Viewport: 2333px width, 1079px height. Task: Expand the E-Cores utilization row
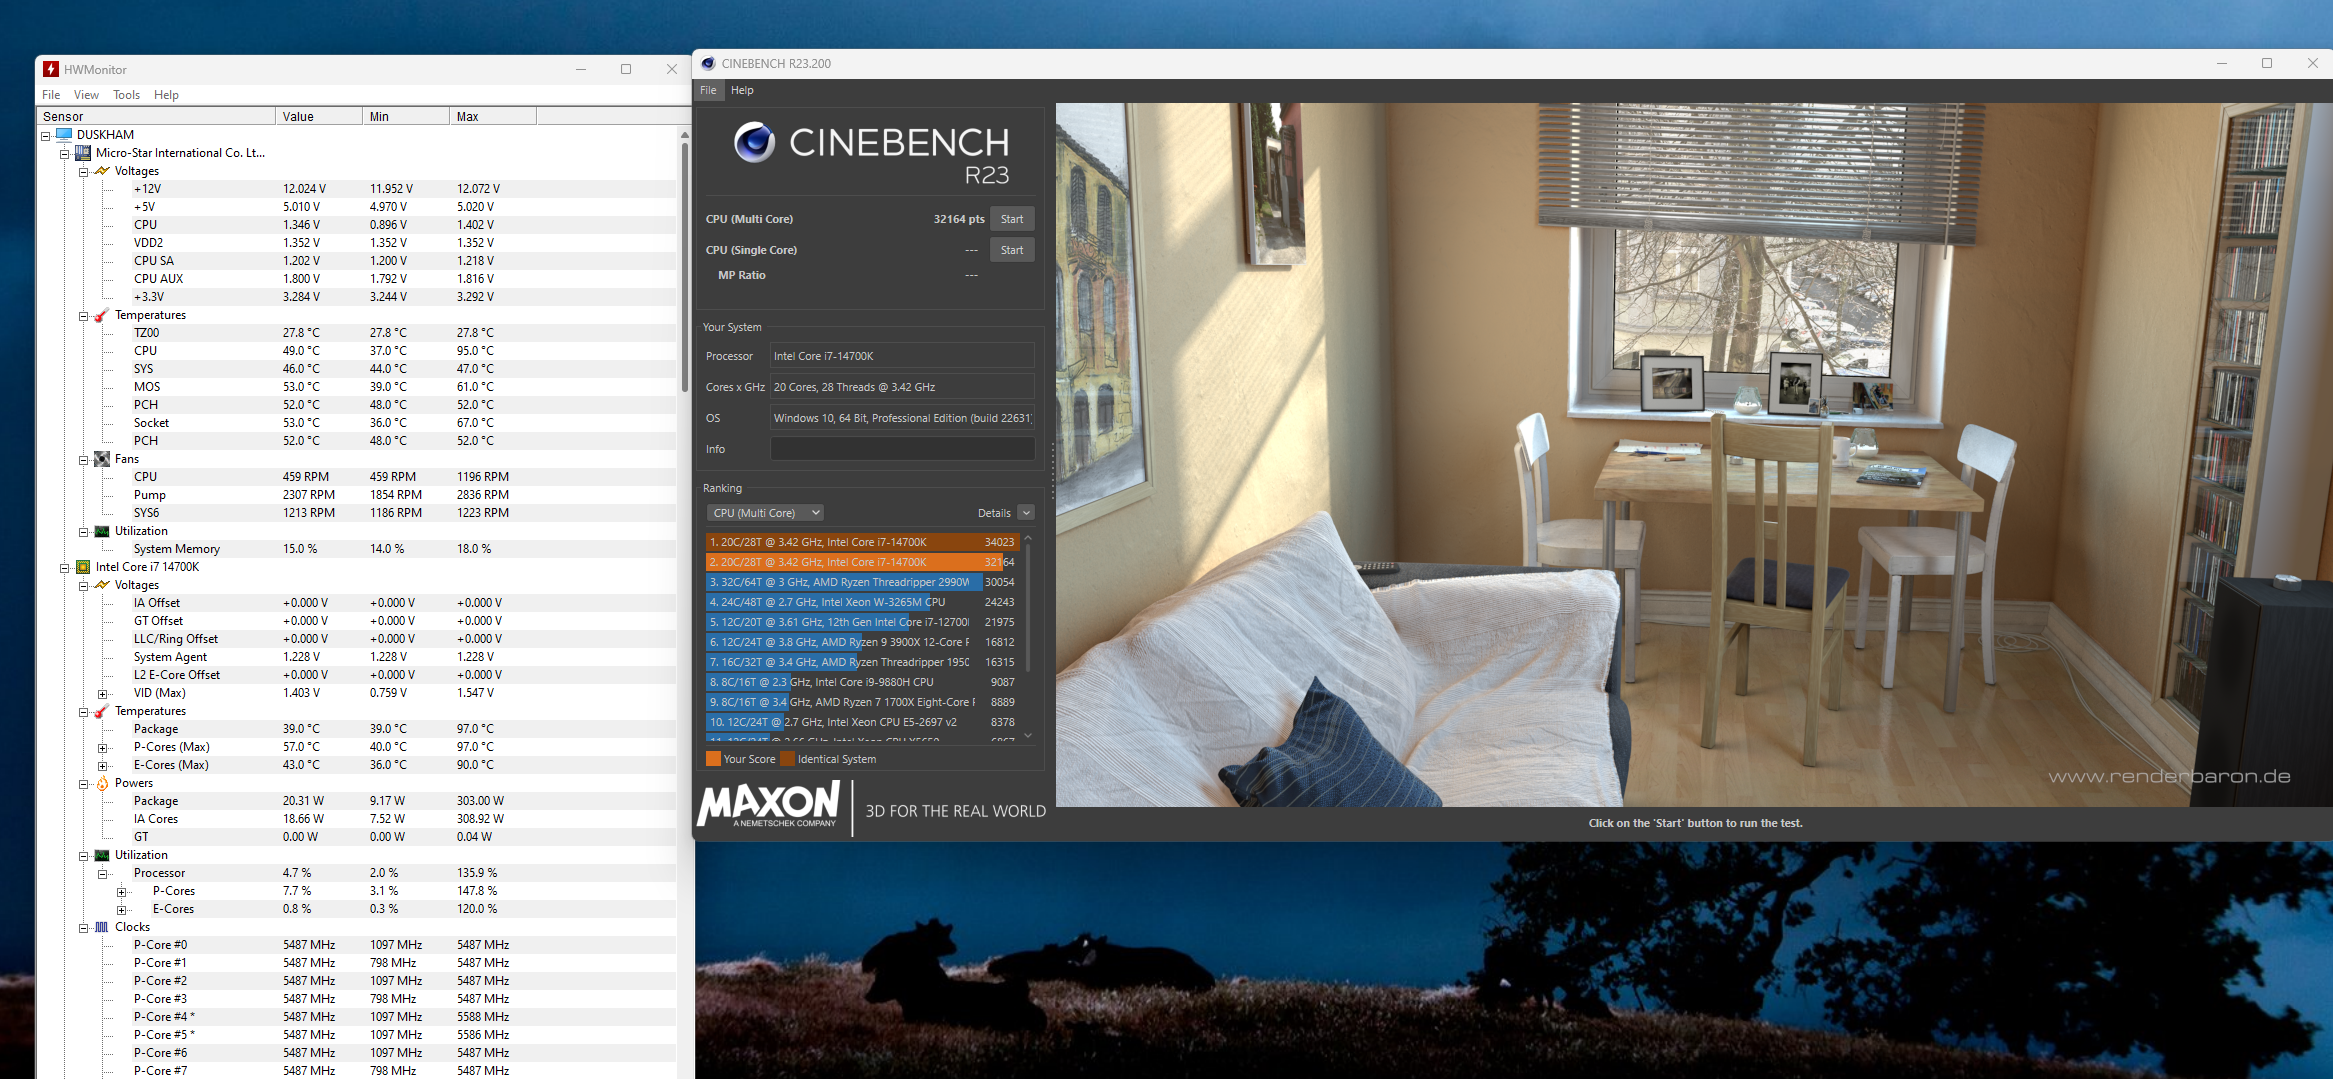121,909
